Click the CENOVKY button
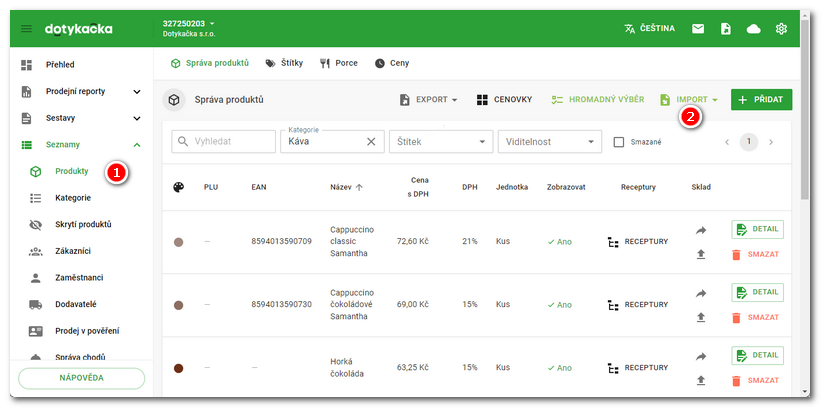This screenshot has width=821, height=408. [505, 100]
